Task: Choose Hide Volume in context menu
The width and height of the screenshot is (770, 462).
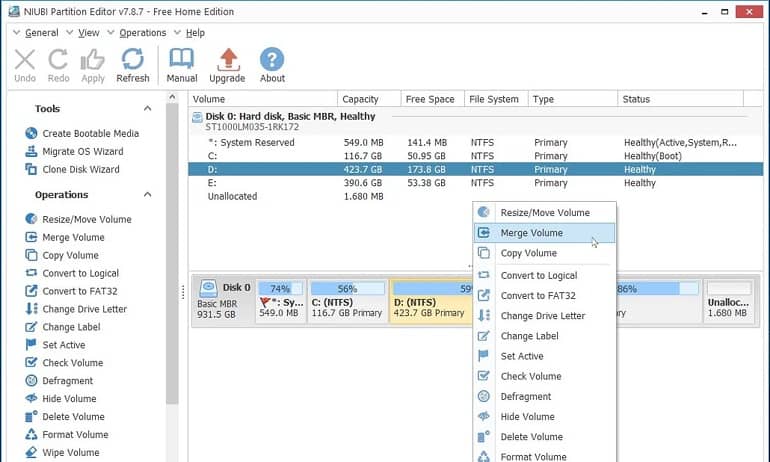Action: pos(545,416)
